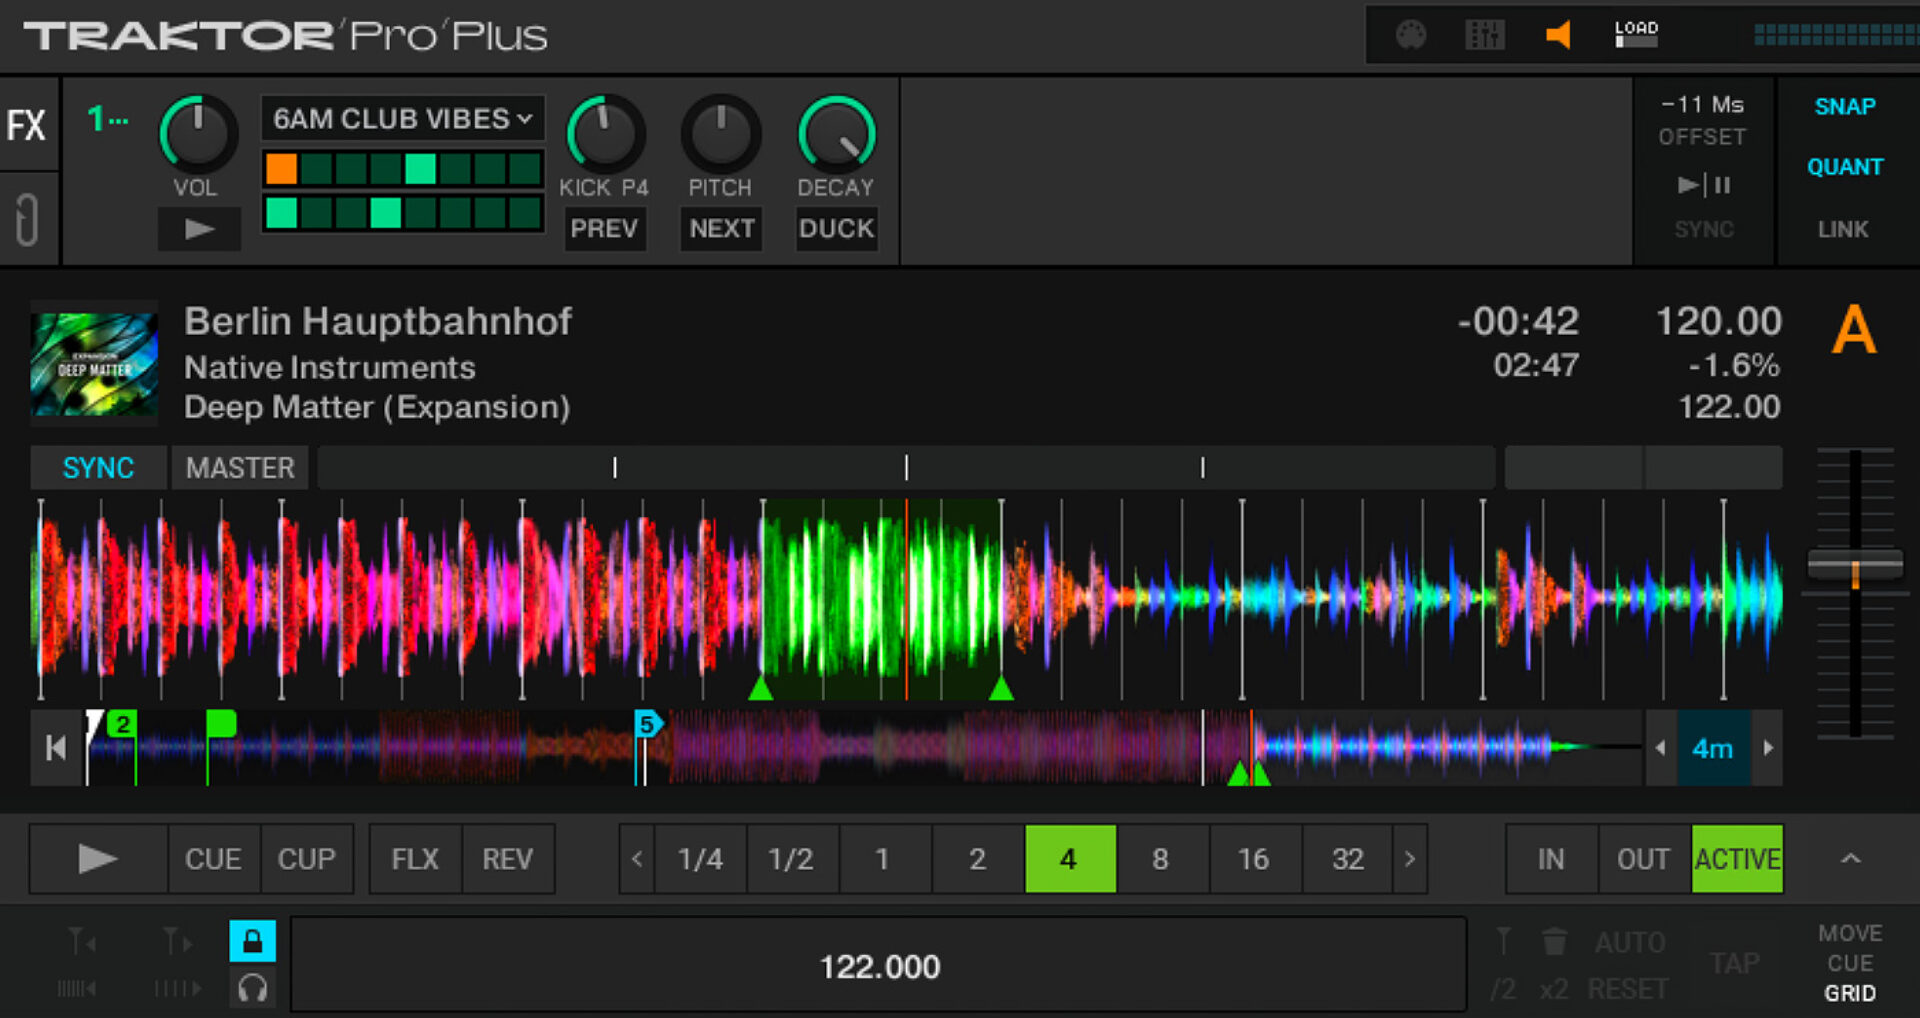This screenshot has width=1920, height=1018.
Task: Click the DECAY knob
Action: (836, 134)
